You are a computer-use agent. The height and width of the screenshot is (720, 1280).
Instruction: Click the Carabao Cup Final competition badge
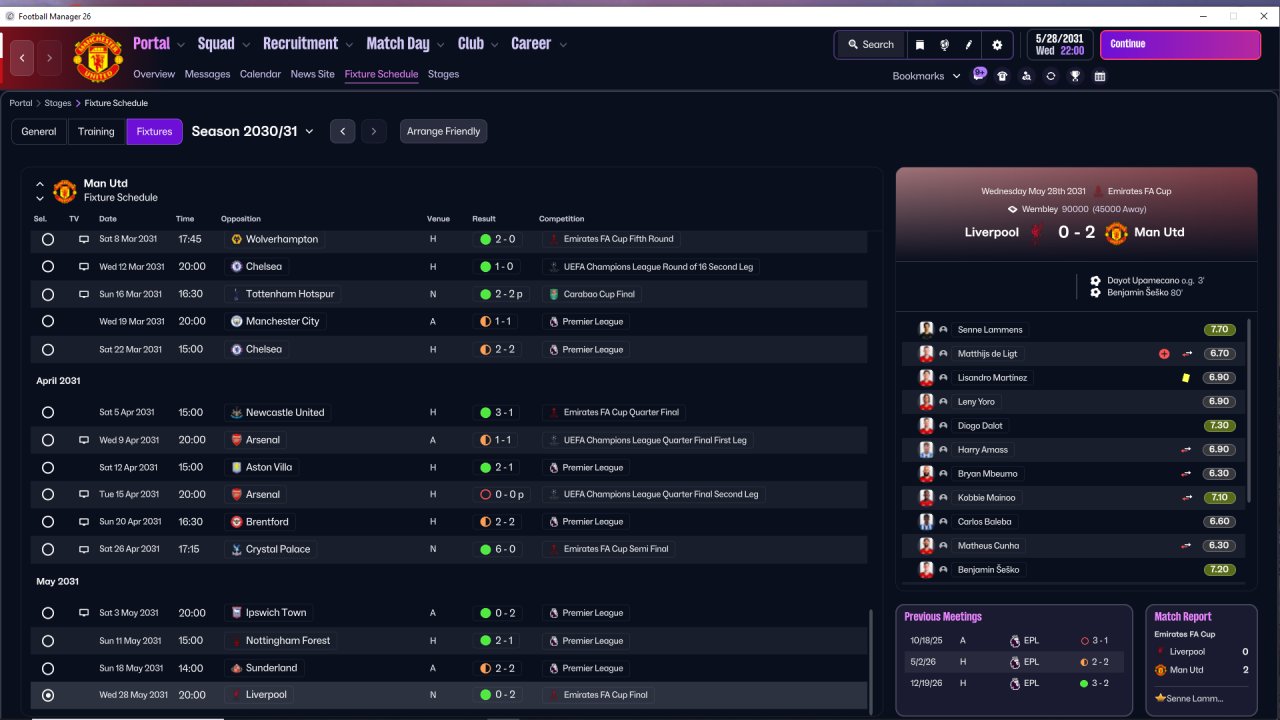coord(553,294)
